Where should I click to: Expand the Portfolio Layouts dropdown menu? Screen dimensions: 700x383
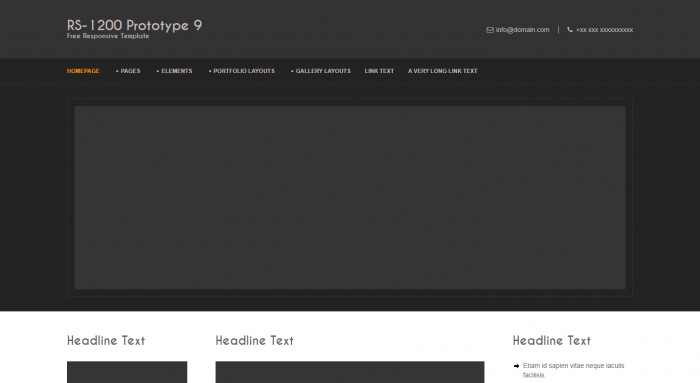click(x=242, y=71)
